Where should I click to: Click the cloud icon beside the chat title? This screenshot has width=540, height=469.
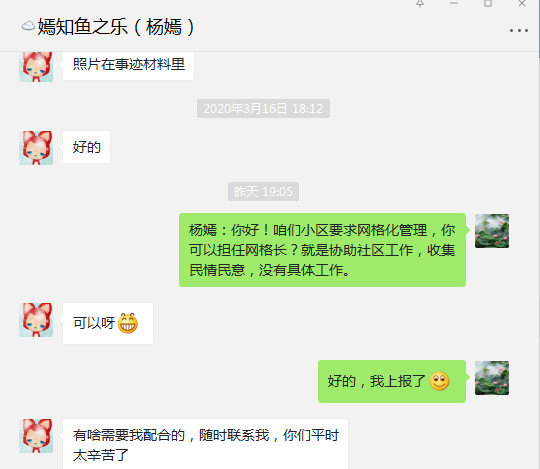pyautogui.click(x=28, y=26)
